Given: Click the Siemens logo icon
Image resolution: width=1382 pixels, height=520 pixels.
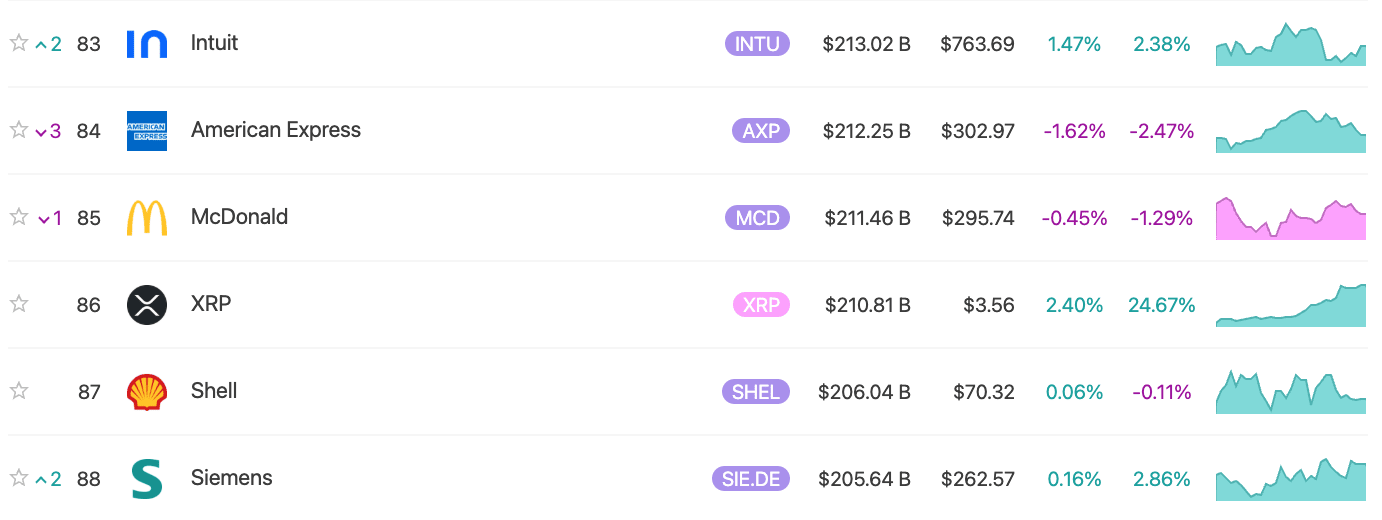Looking at the screenshot, I should pyautogui.click(x=147, y=479).
